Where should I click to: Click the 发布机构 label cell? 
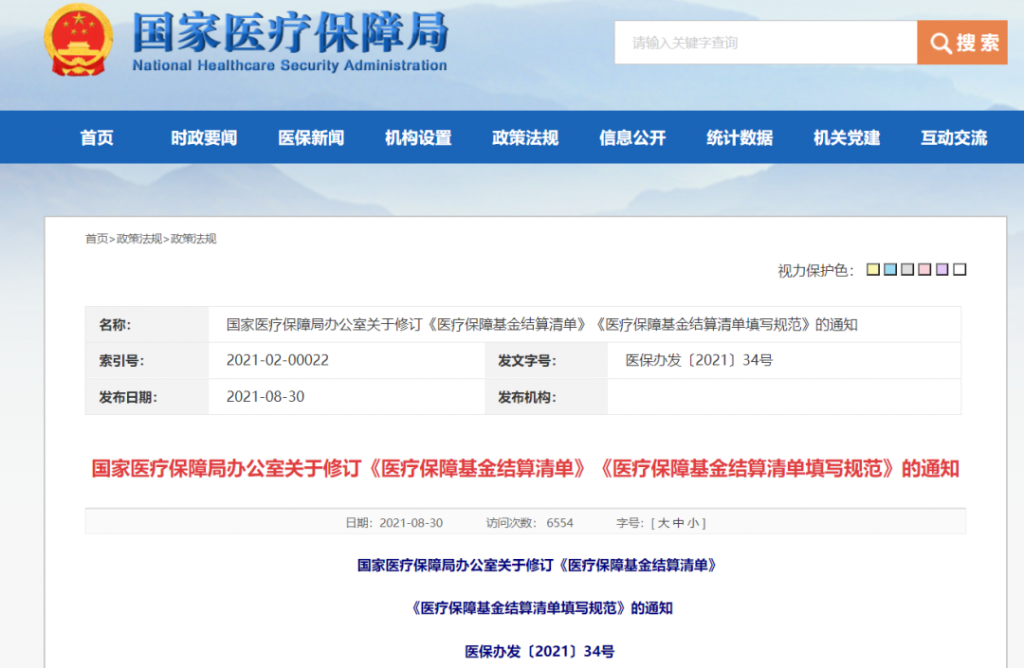click(x=546, y=397)
